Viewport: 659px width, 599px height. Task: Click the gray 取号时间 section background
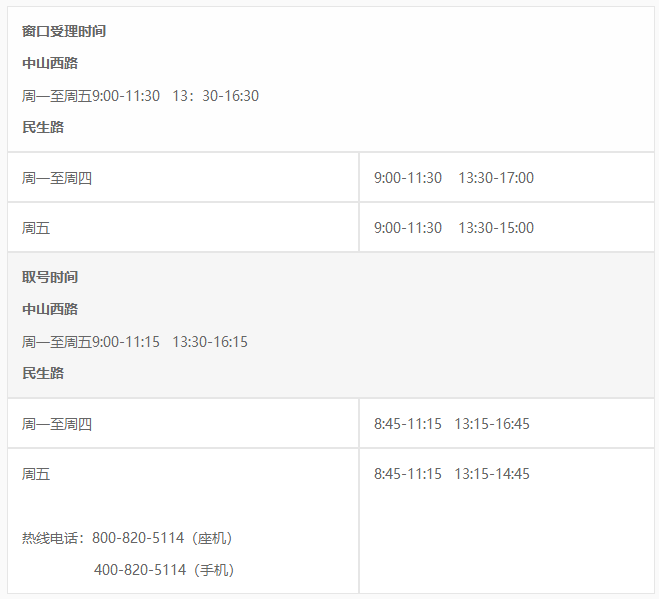pos(331,325)
